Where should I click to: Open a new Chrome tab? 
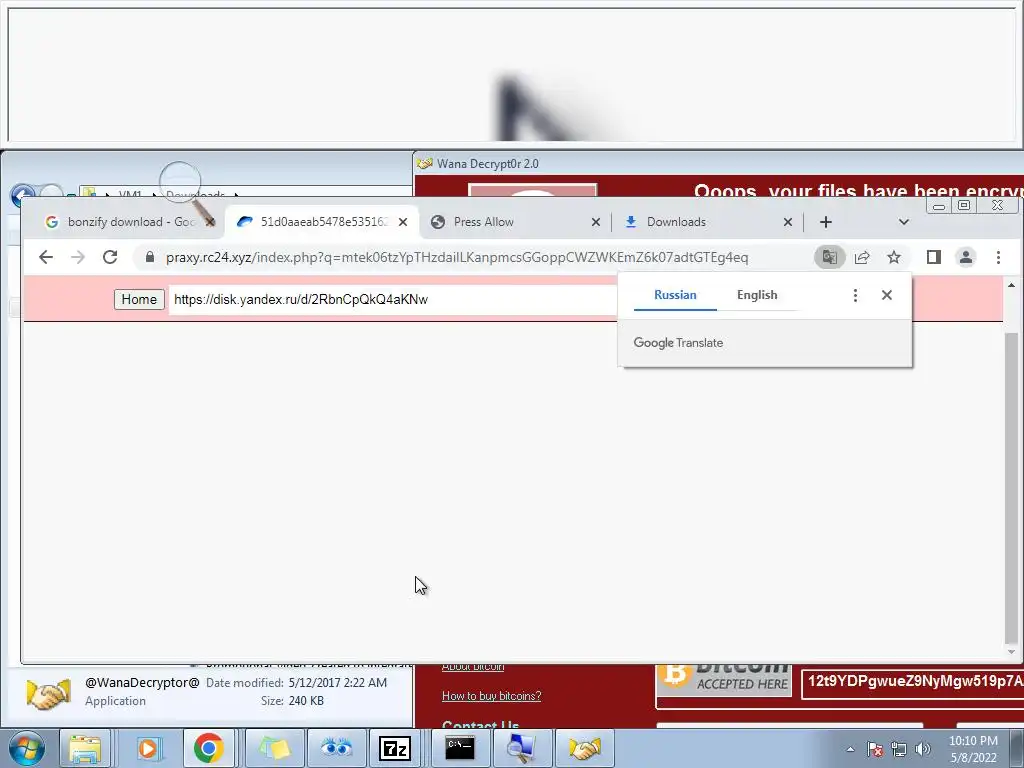[x=825, y=222]
